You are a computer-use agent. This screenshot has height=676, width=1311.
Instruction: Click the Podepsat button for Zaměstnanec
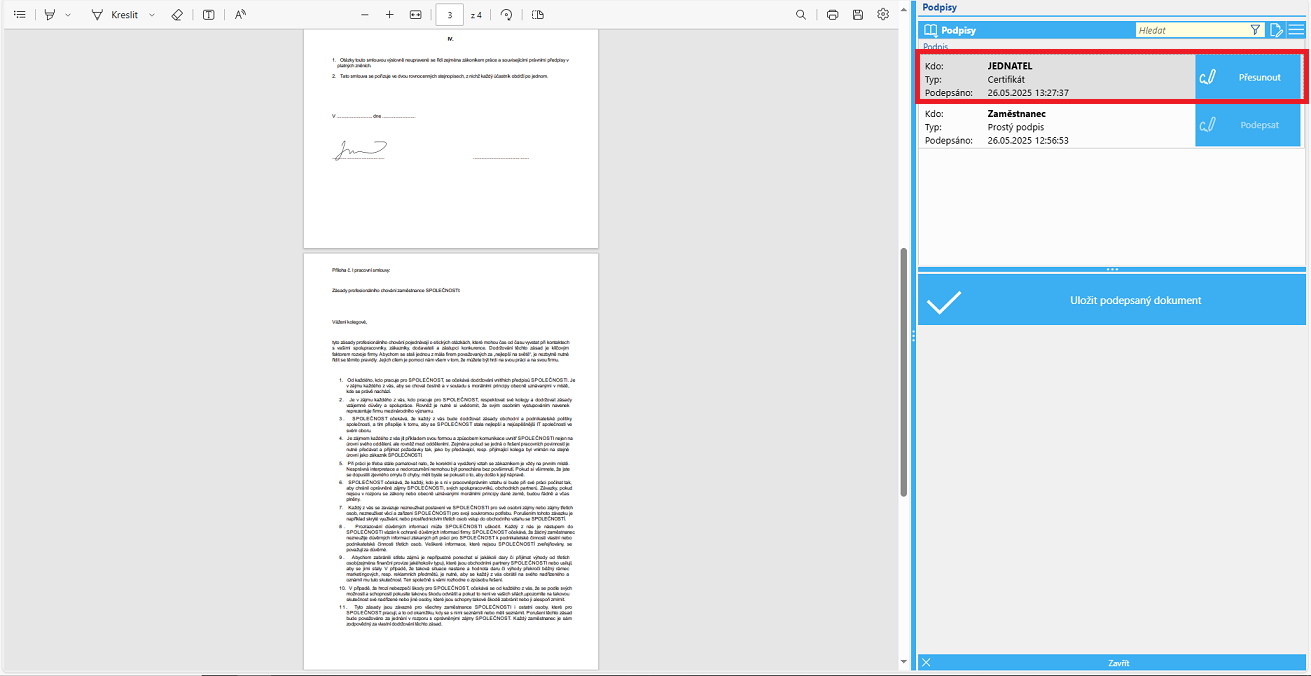pyautogui.click(x=1250, y=125)
